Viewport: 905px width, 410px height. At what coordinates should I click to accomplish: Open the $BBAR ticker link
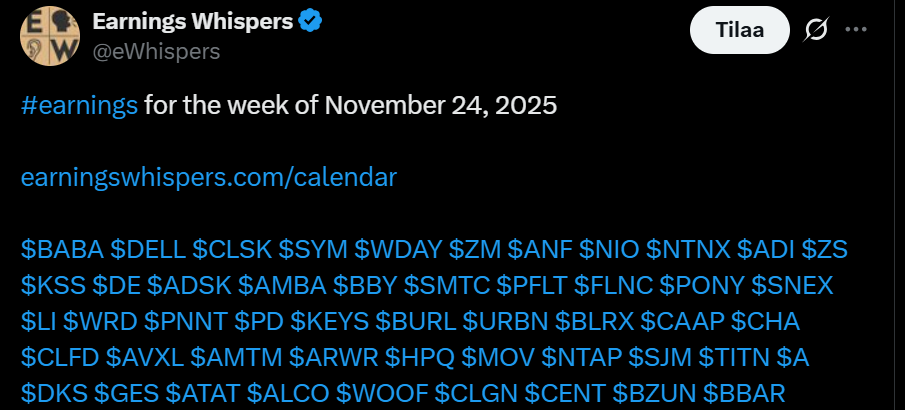(744, 394)
